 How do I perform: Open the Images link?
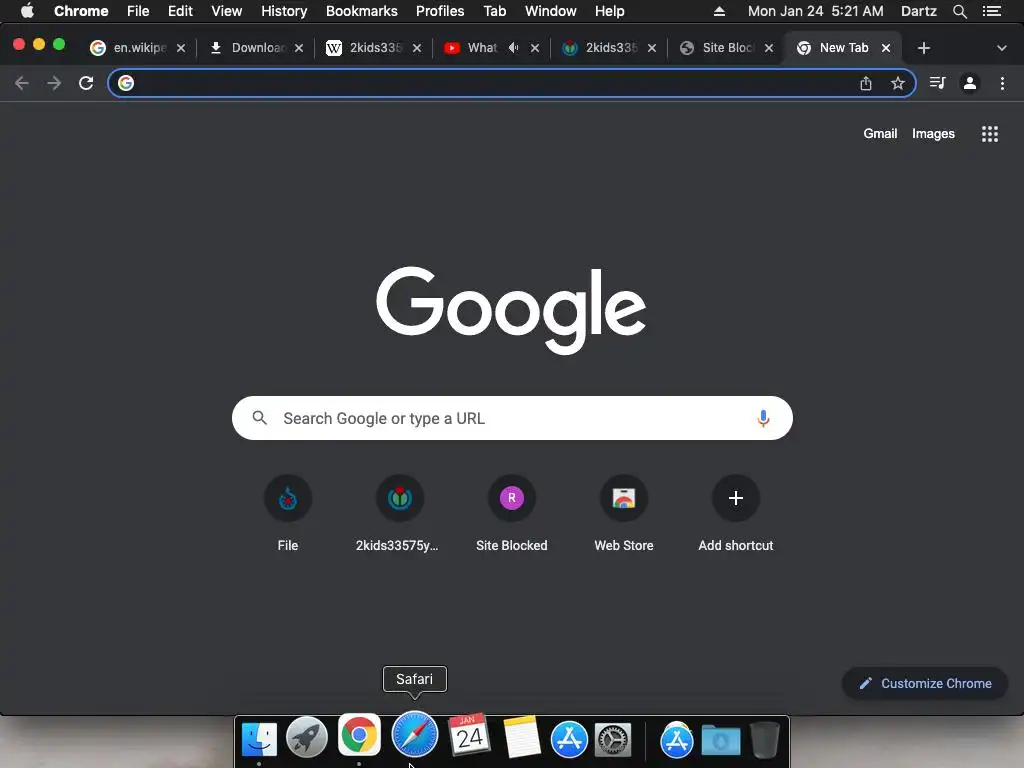[933, 133]
